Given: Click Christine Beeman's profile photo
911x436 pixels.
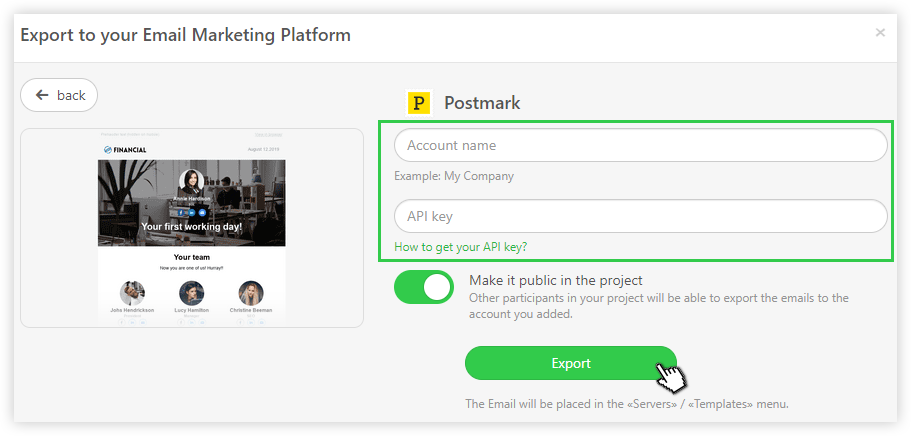Looking at the screenshot, I should click(x=251, y=292).
